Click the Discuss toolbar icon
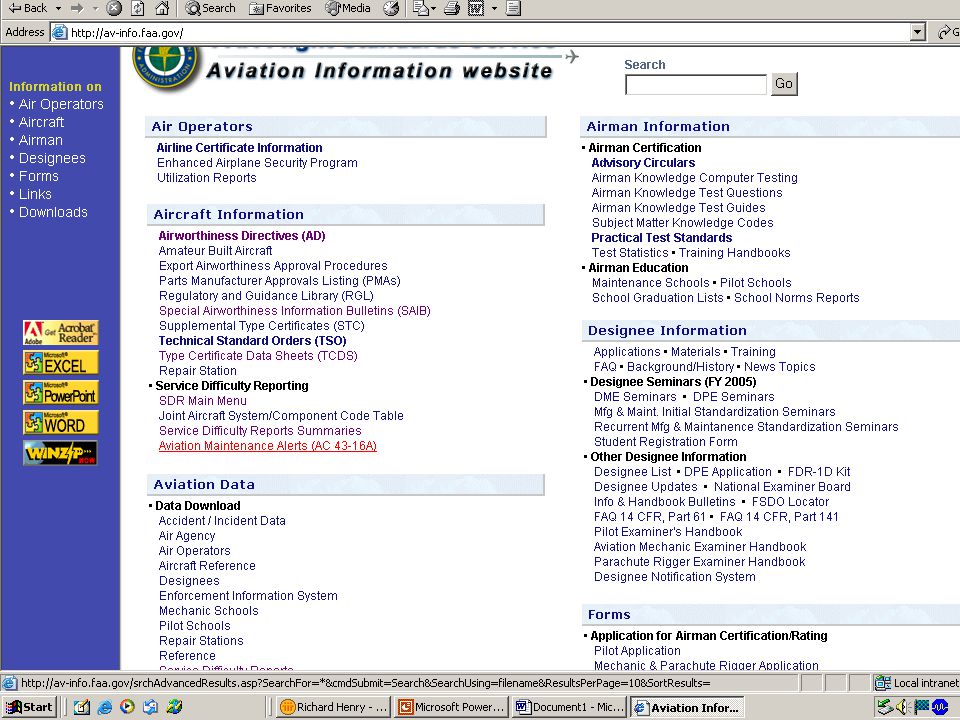The width and height of the screenshot is (960, 720). point(514,8)
